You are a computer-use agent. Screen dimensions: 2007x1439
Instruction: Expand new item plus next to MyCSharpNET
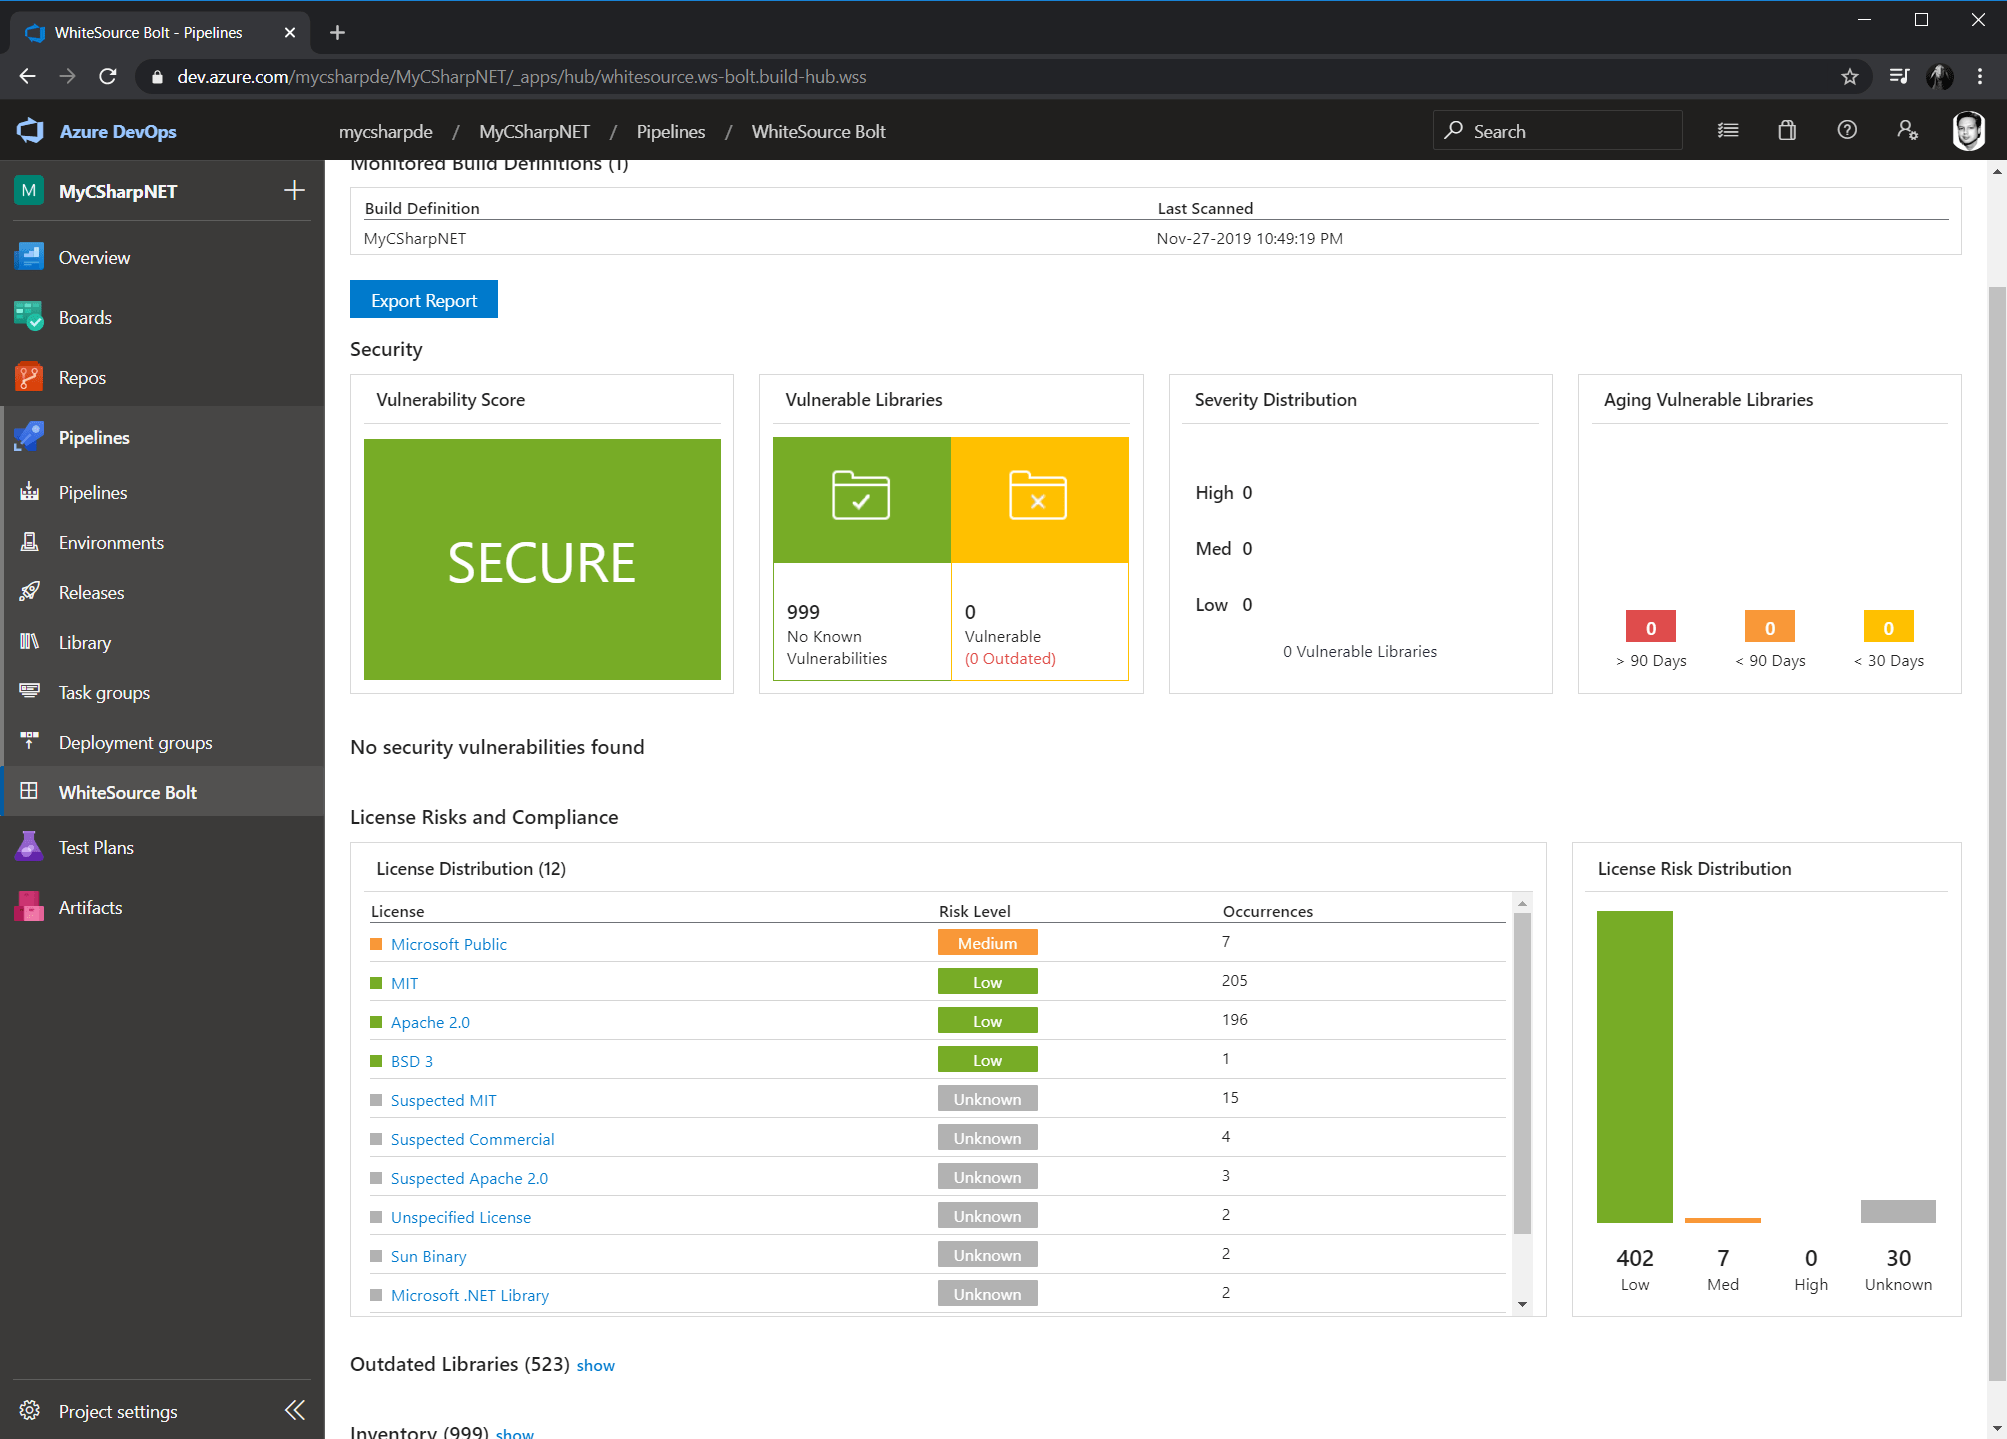pos(294,191)
